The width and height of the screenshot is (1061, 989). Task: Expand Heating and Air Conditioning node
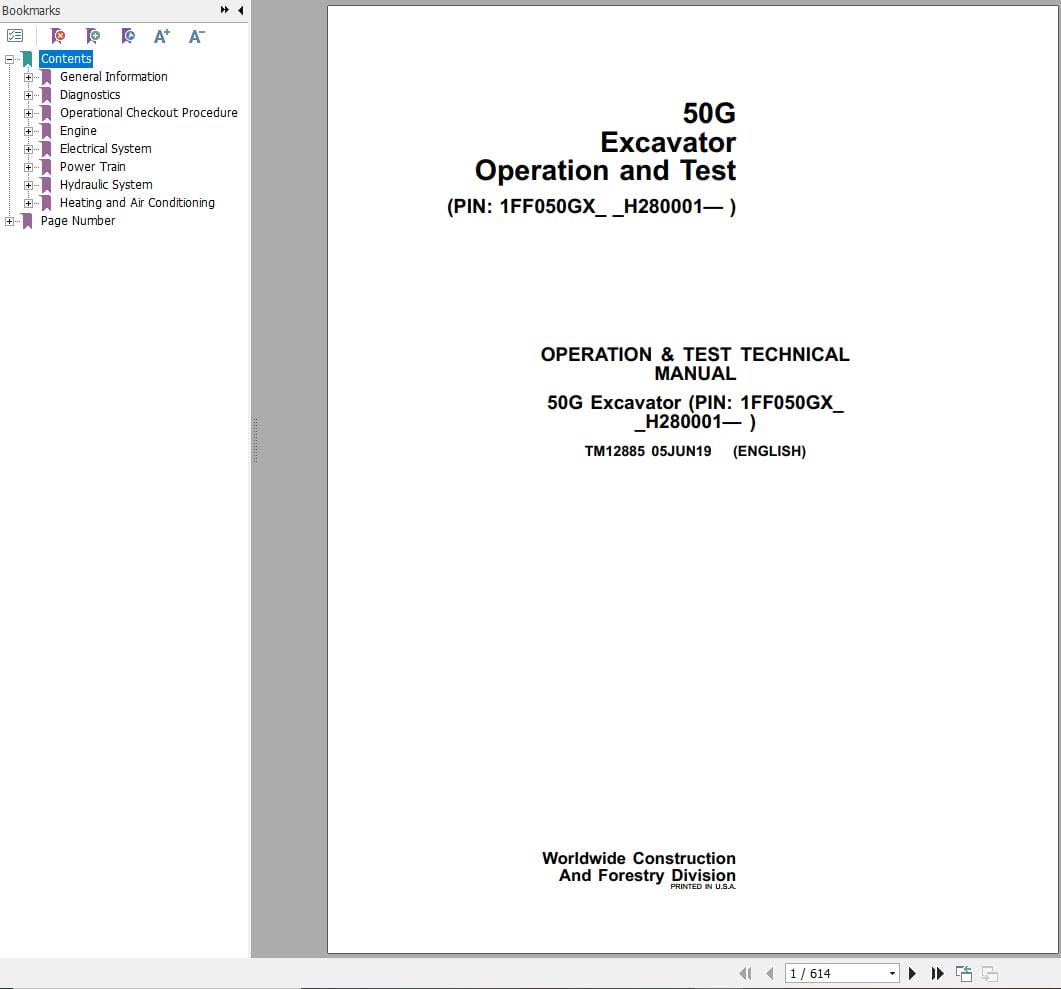(28, 203)
